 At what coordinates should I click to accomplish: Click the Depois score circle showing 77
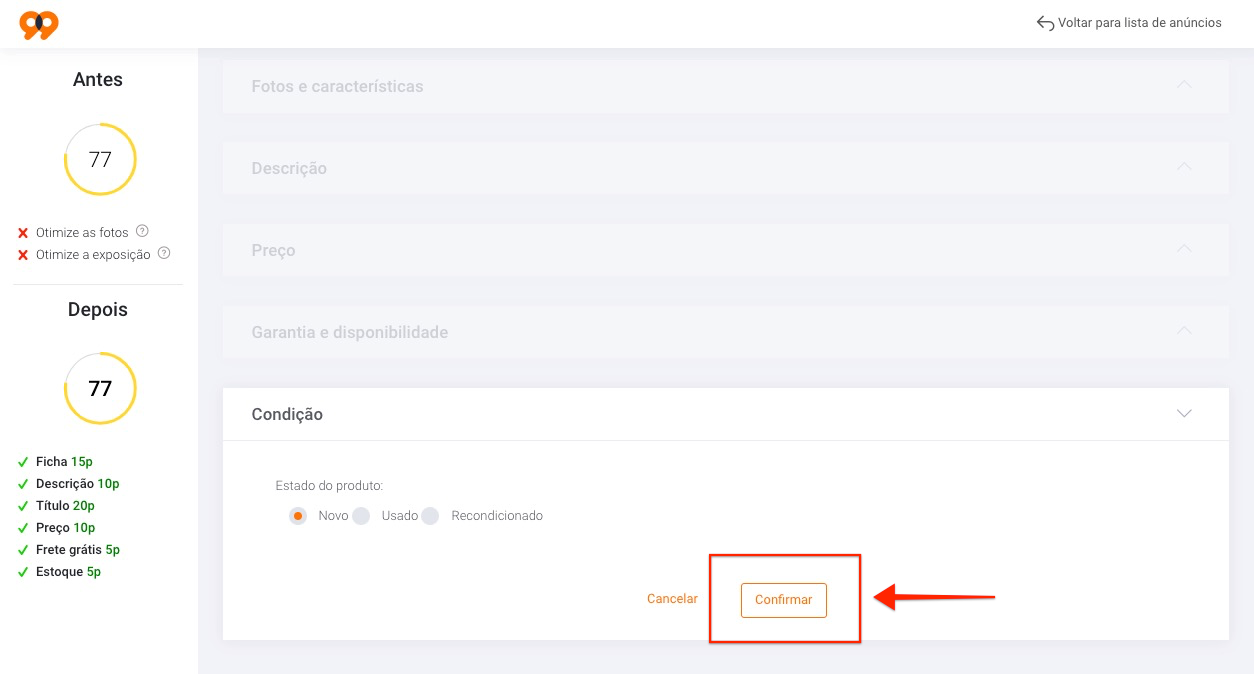pyautogui.click(x=100, y=388)
